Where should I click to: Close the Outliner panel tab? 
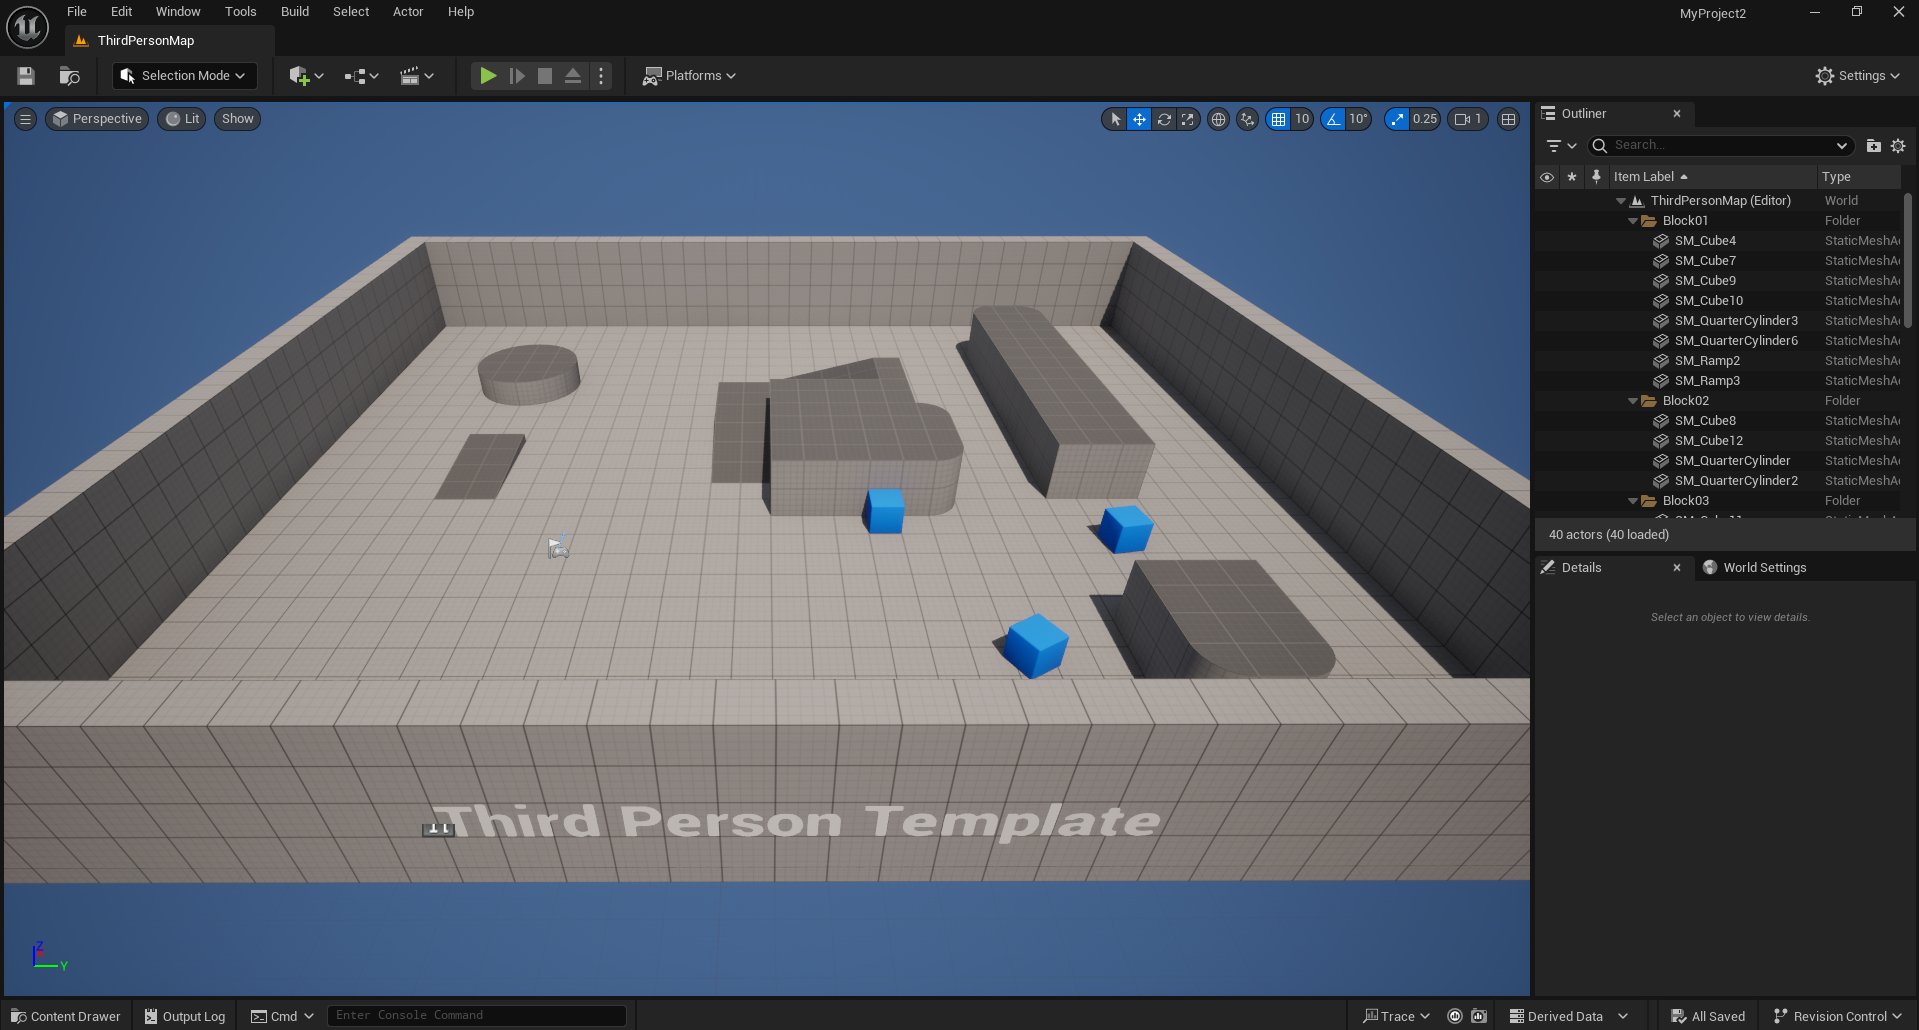click(x=1677, y=114)
